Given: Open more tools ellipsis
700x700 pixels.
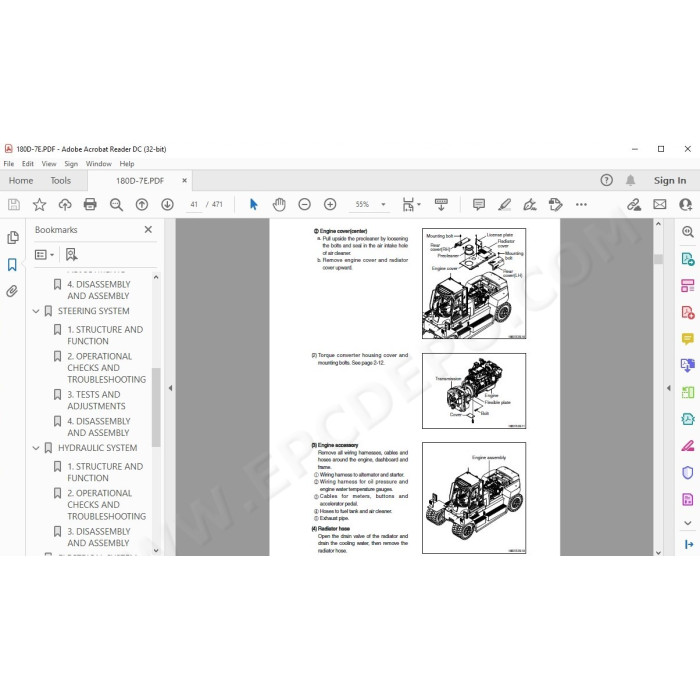Looking at the screenshot, I should tap(581, 204).
